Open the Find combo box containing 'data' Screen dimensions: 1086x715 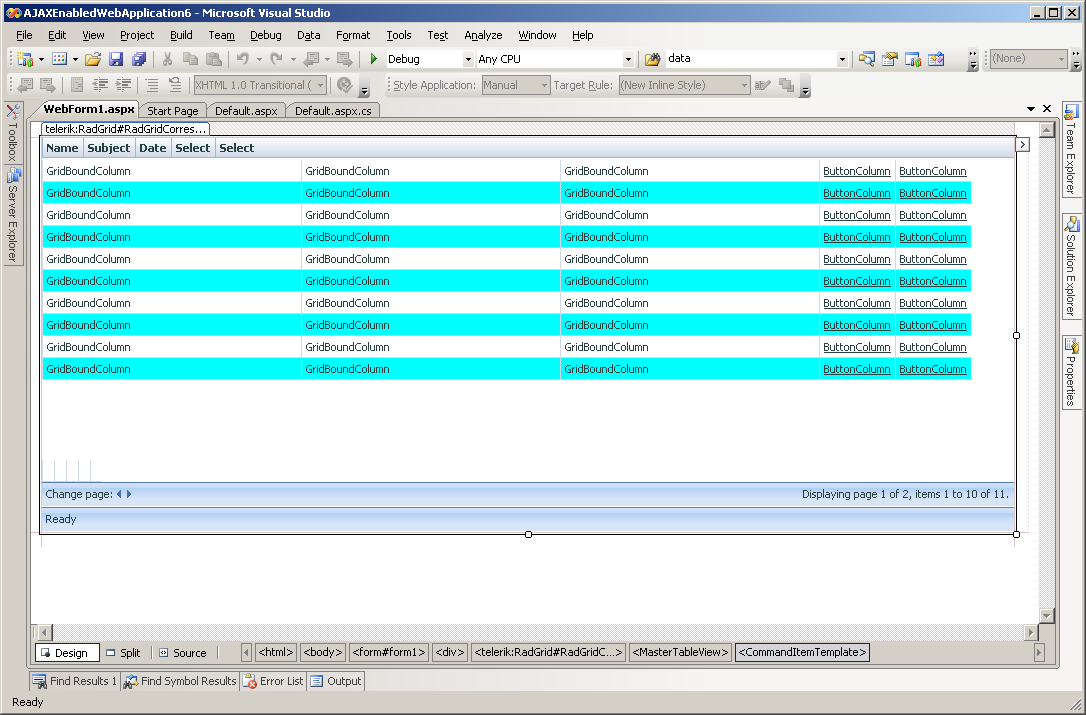[x=842, y=60]
